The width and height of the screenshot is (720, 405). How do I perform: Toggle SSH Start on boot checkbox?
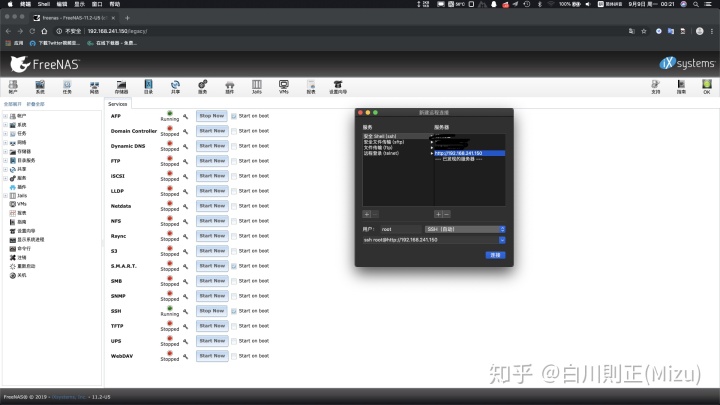point(234,311)
